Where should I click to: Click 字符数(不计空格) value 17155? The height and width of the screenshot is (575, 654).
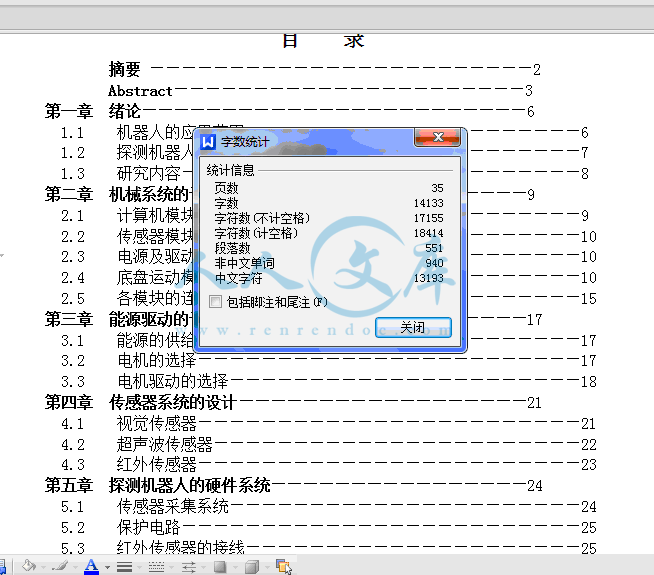tap(428, 218)
